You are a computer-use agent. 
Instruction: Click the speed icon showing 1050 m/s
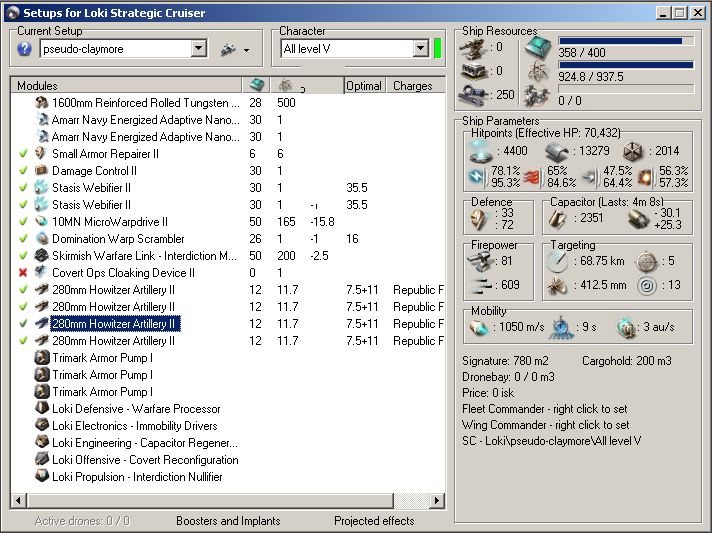pos(479,327)
